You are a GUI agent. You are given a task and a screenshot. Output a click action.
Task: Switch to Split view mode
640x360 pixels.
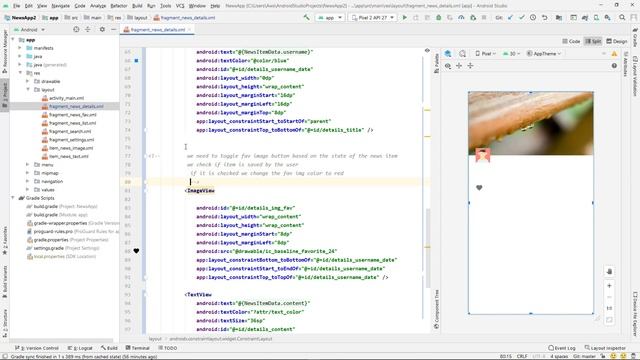pyautogui.click(x=593, y=41)
